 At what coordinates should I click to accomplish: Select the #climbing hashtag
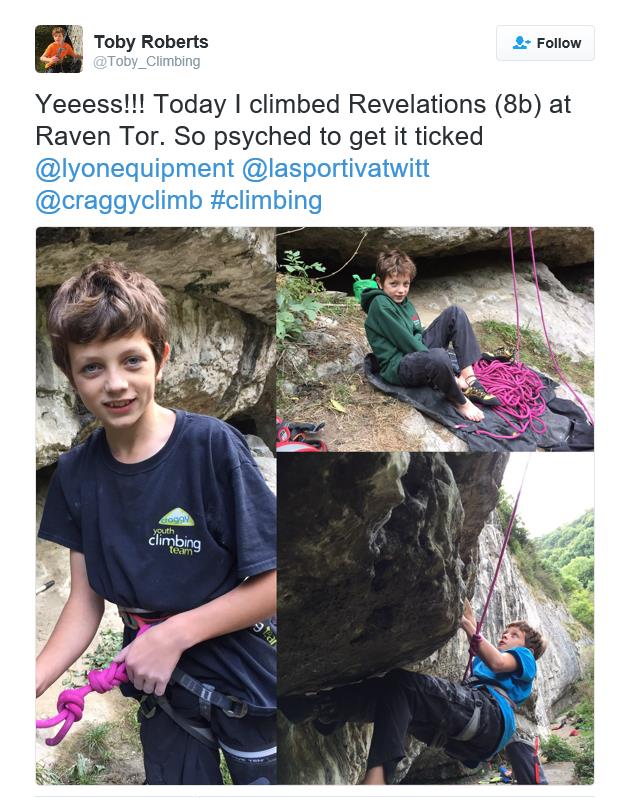266,200
